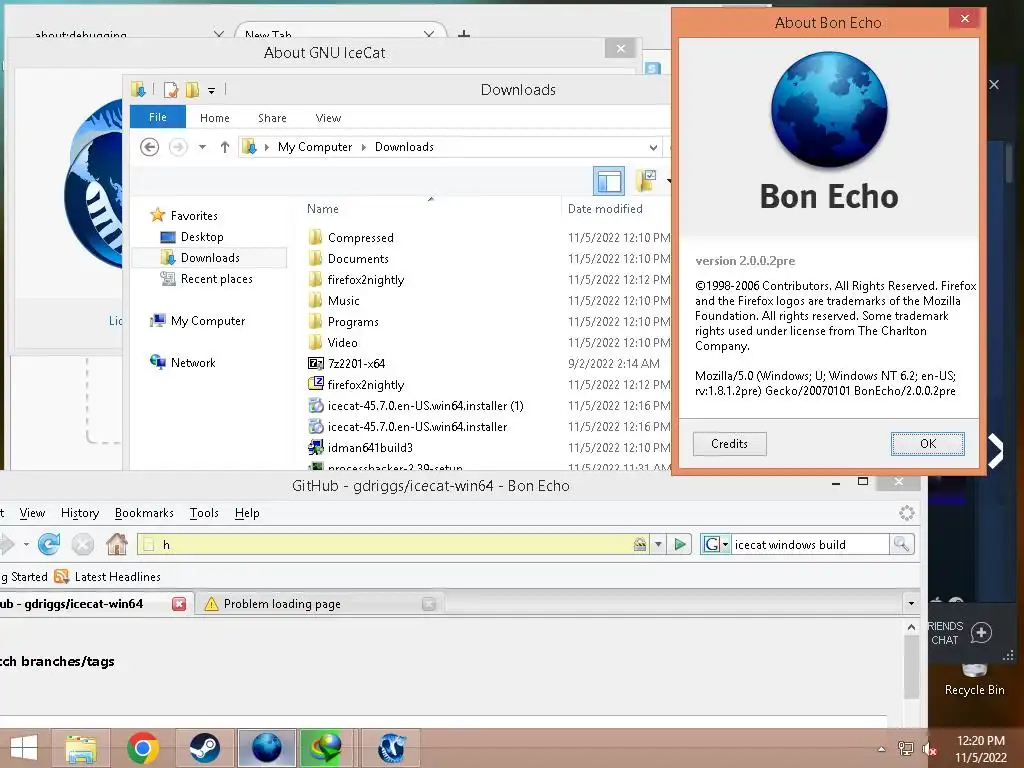Sort by the Date modified column header

point(605,209)
